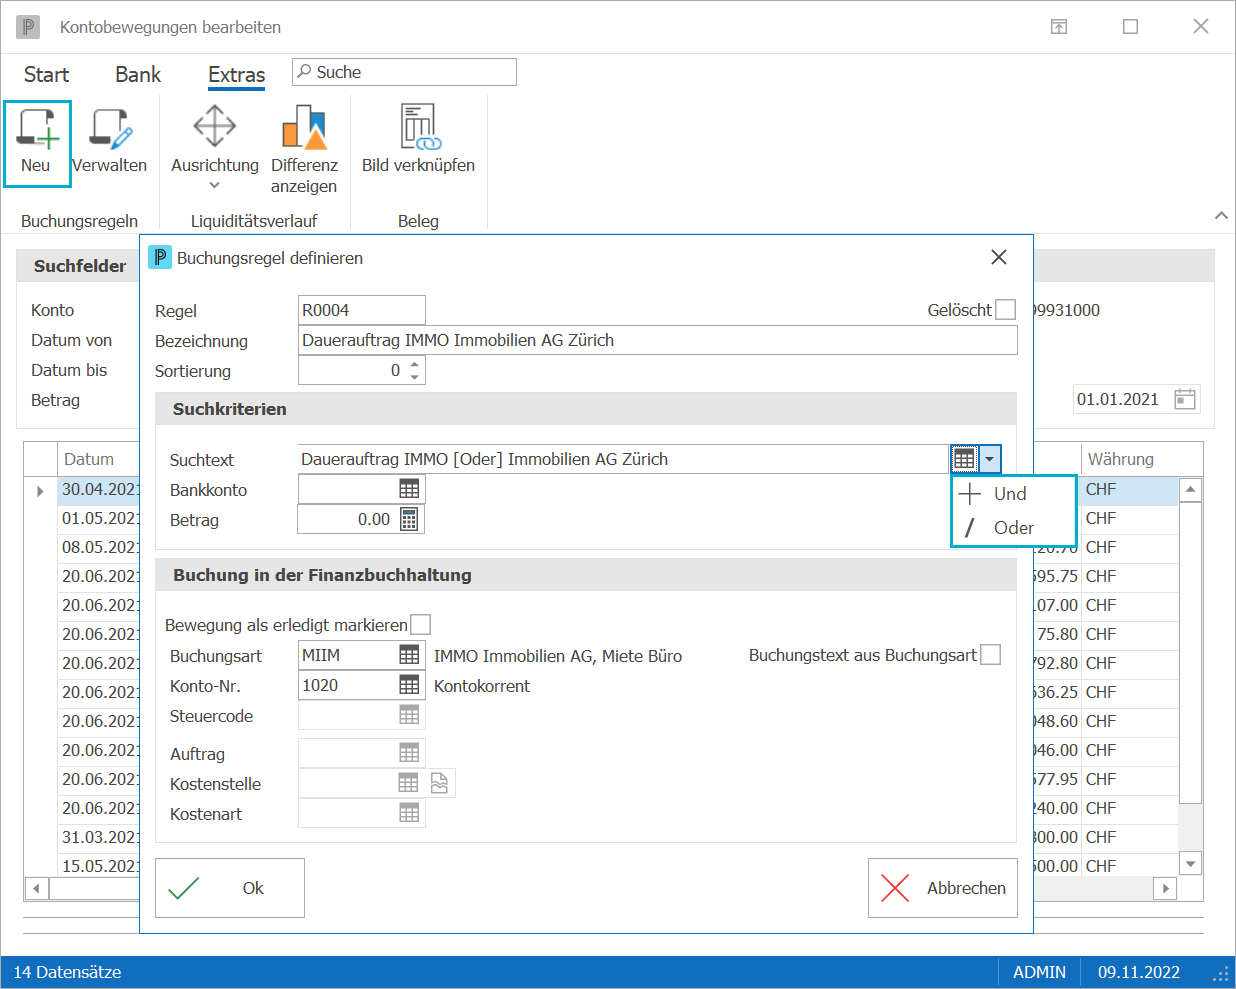Image resolution: width=1236 pixels, height=989 pixels.
Task: Open the Buchungsart lookup table icon
Action: [x=409, y=655]
